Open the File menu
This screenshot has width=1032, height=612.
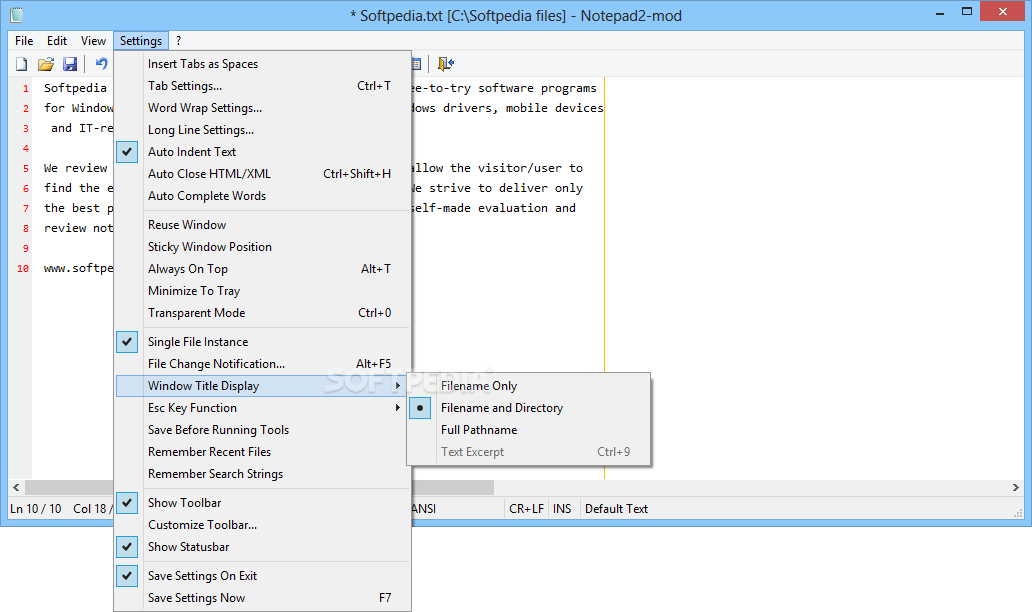tap(24, 41)
